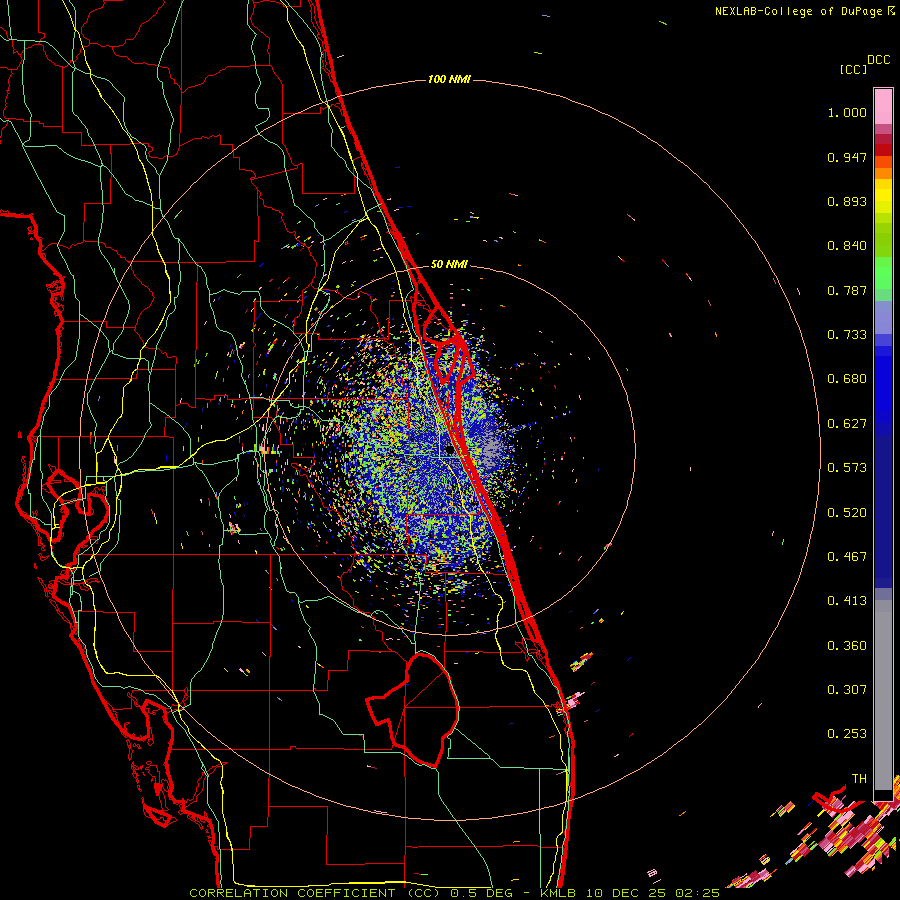Select the 50 NMI range ring label
This screenshot has height=900, width=900.
point(449,265)
